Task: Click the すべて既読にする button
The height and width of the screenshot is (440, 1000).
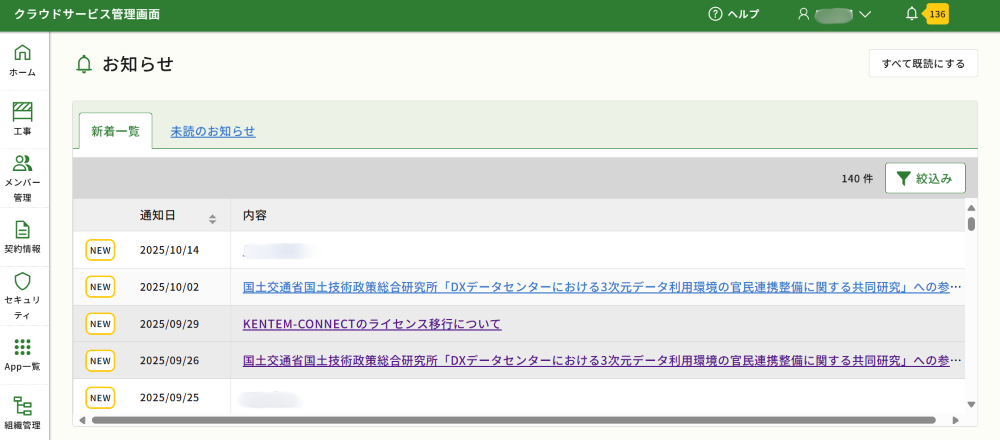Action: [x=922, y=64]
